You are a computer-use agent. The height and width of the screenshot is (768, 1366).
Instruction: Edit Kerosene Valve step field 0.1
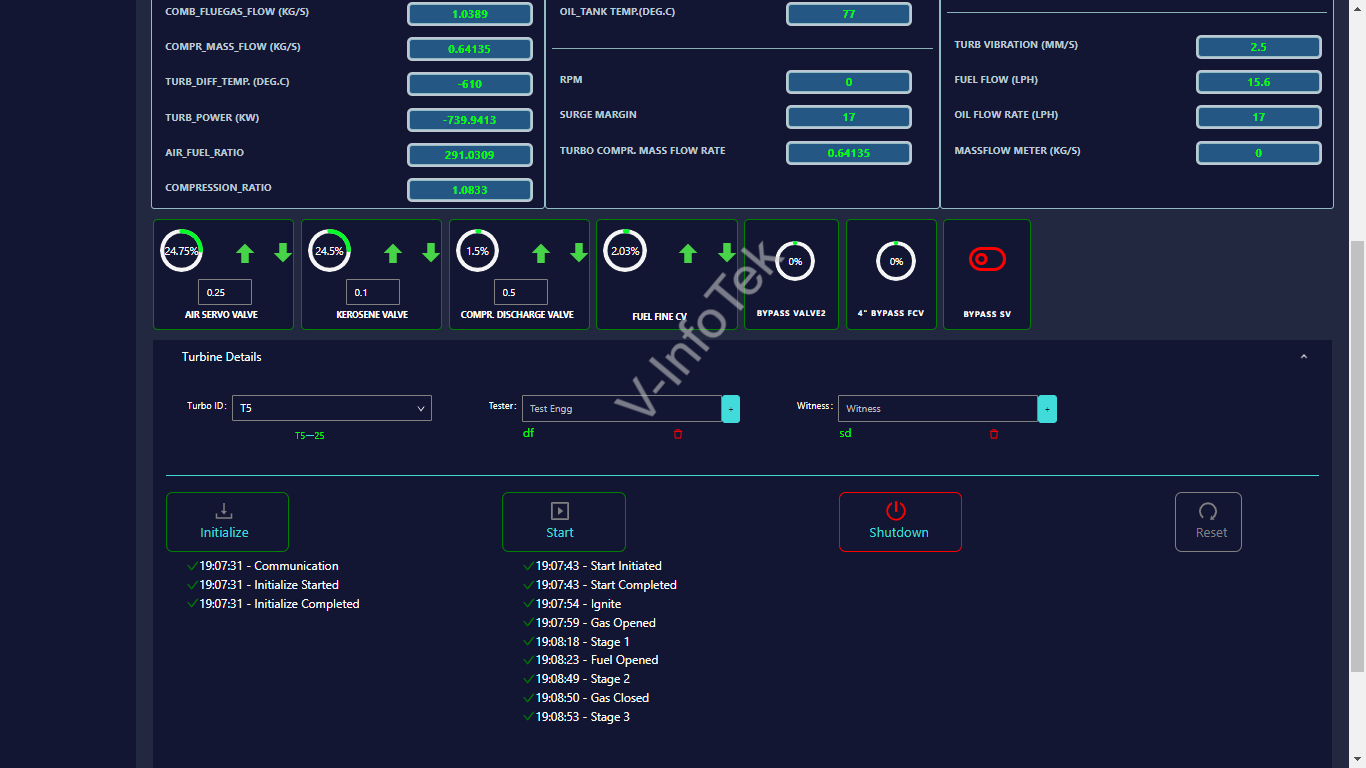click(373, 292)
